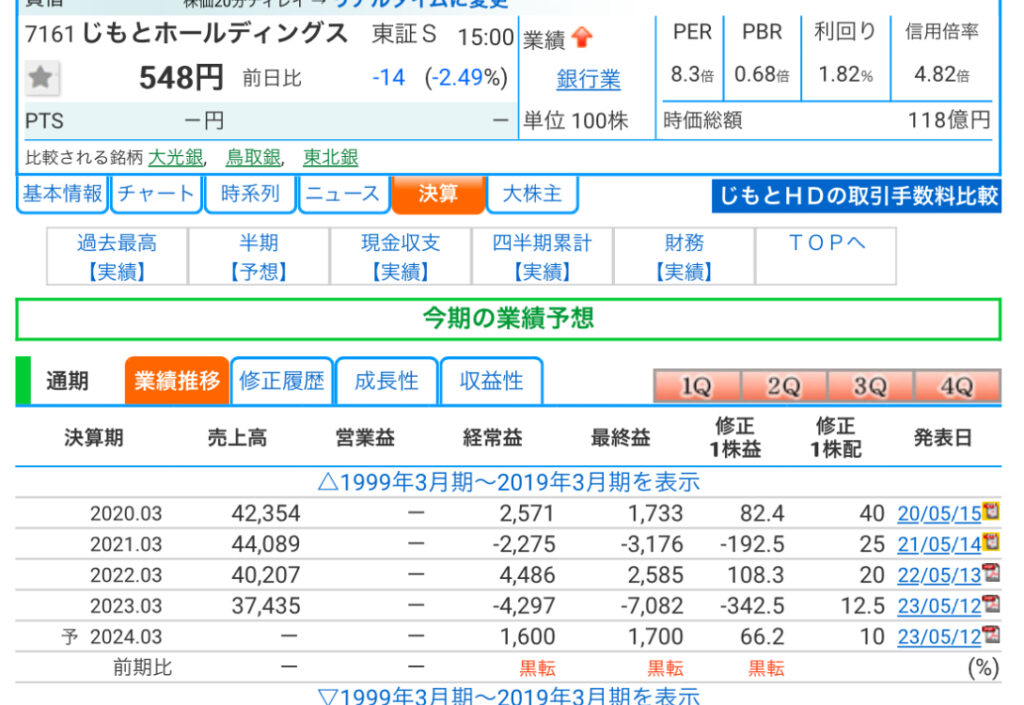Jump to 財務【実績】 section
Viewport: 1024px width, 705px height.
tap(684, 257)
